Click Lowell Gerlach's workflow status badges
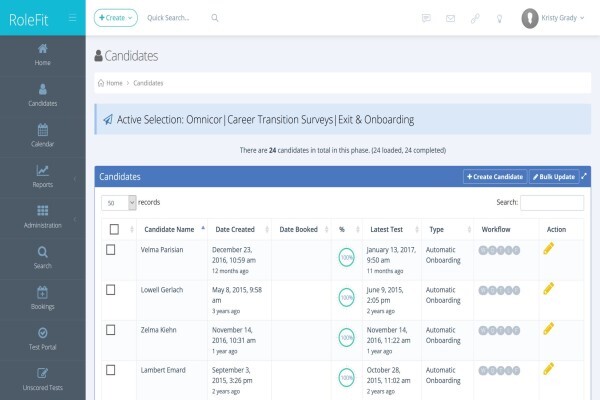The image size is (600, 400). tap(499, 291)
